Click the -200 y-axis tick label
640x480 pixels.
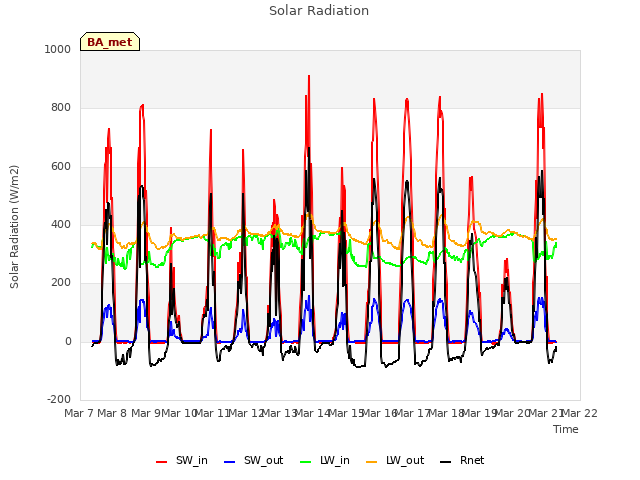pos(59,399)
